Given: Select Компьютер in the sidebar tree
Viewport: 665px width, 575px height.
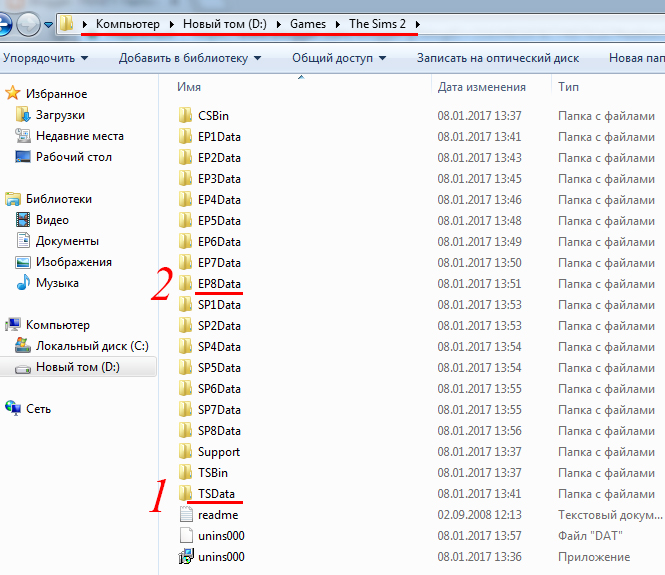Looking at the screenshot, I should (x=58, y=325).
